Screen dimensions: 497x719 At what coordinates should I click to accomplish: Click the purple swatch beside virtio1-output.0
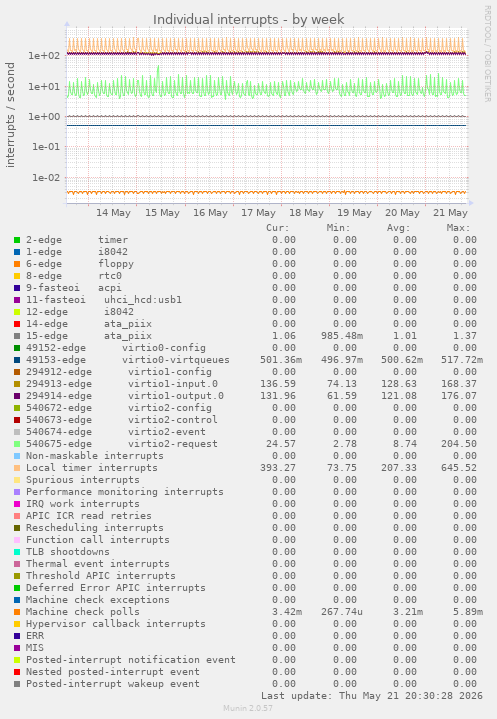17,396
